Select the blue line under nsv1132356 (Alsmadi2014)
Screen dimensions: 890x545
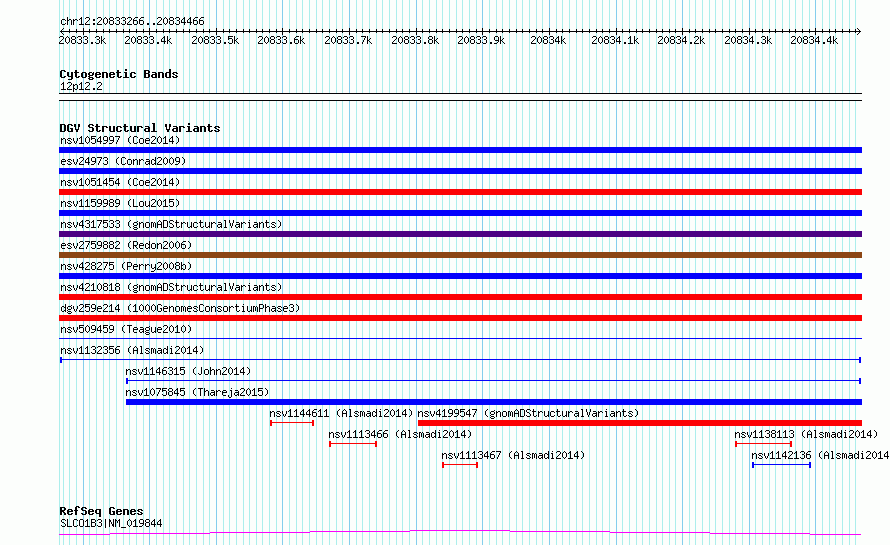coord(460,360)
